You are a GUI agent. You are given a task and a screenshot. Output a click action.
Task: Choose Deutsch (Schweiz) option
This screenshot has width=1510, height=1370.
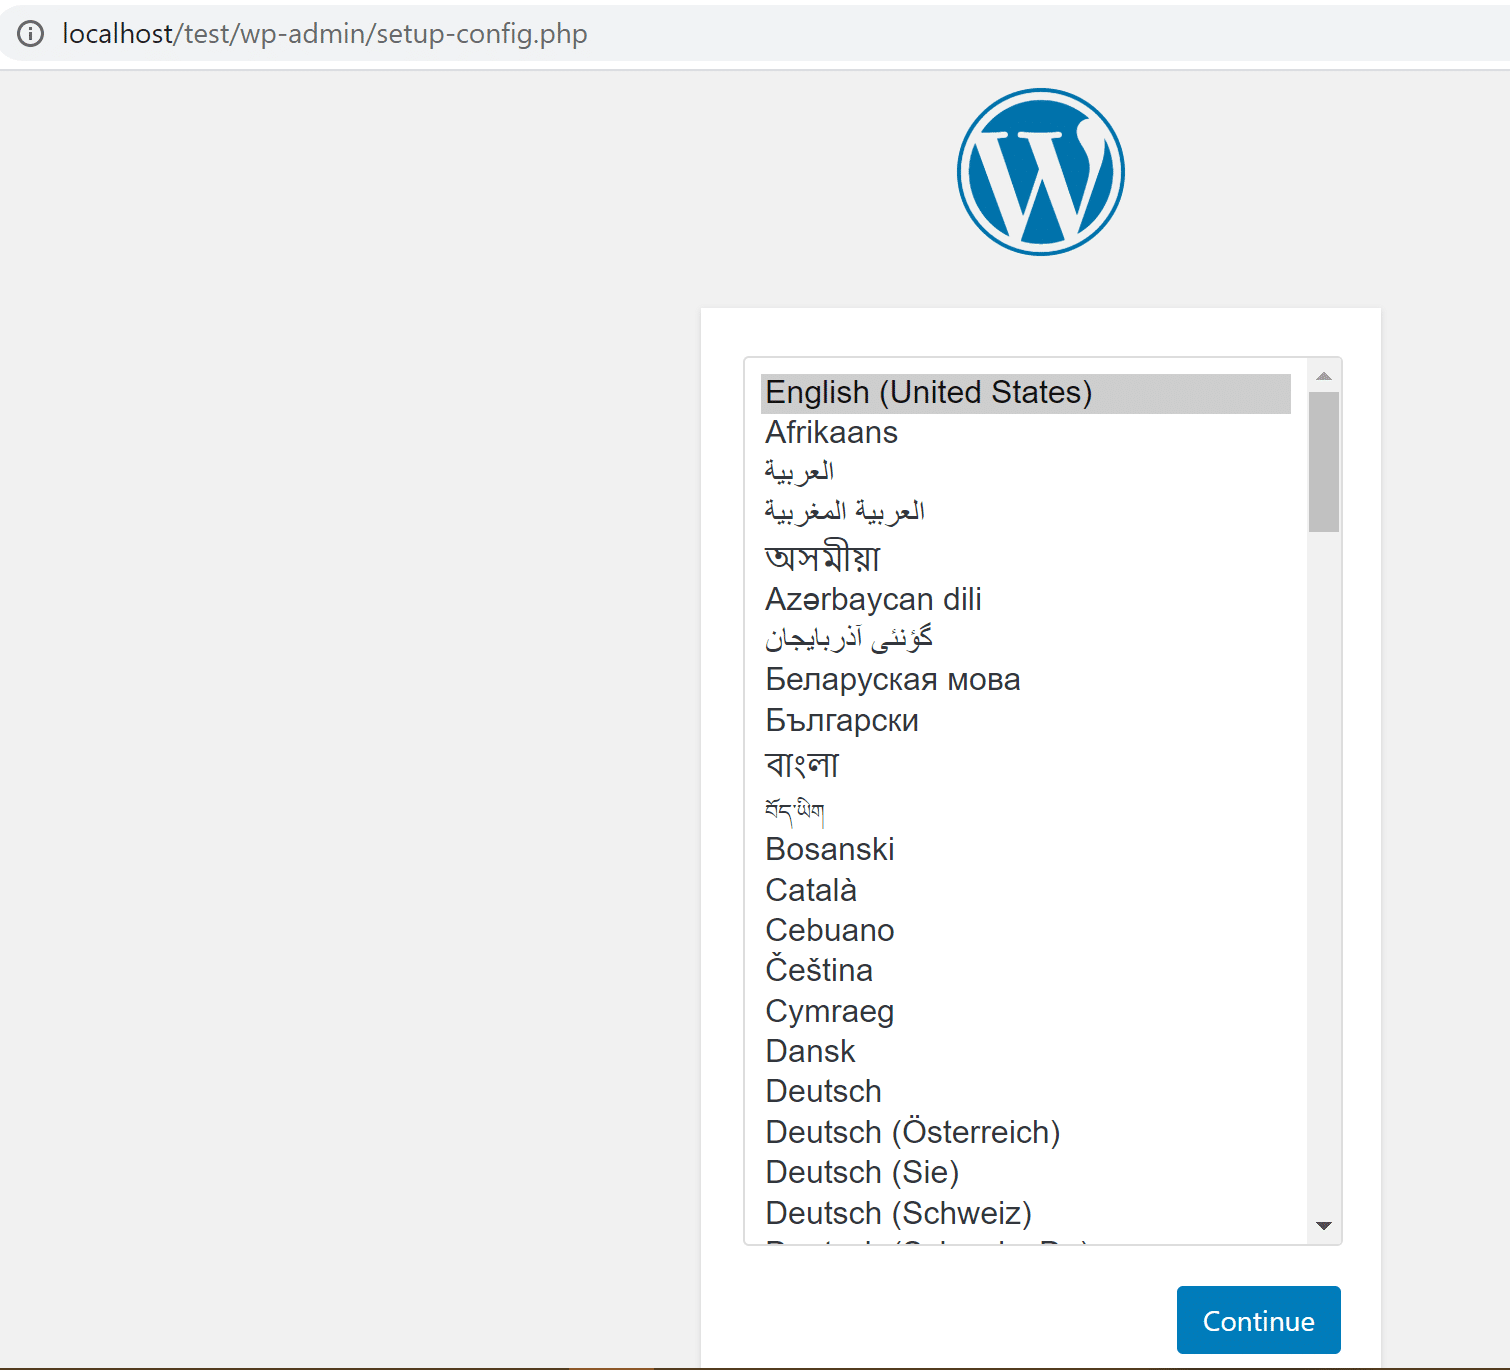coord(1026,1213)
